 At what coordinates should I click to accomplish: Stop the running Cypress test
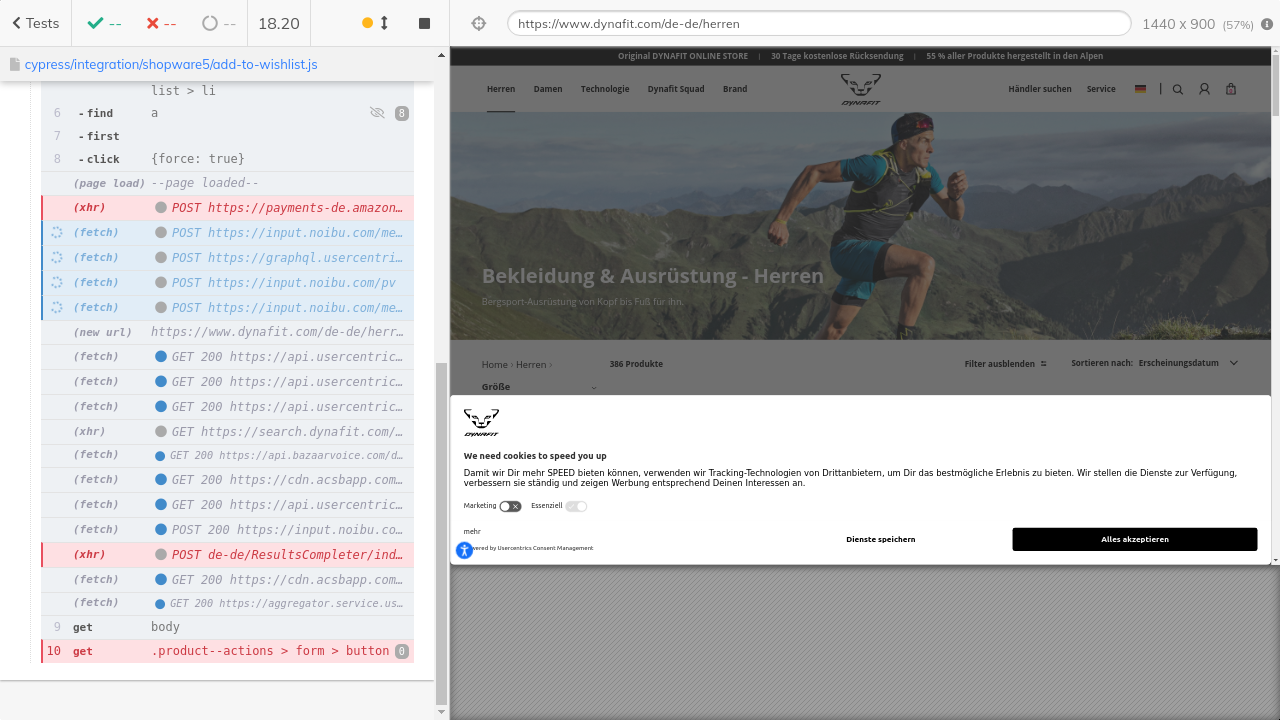424,23
